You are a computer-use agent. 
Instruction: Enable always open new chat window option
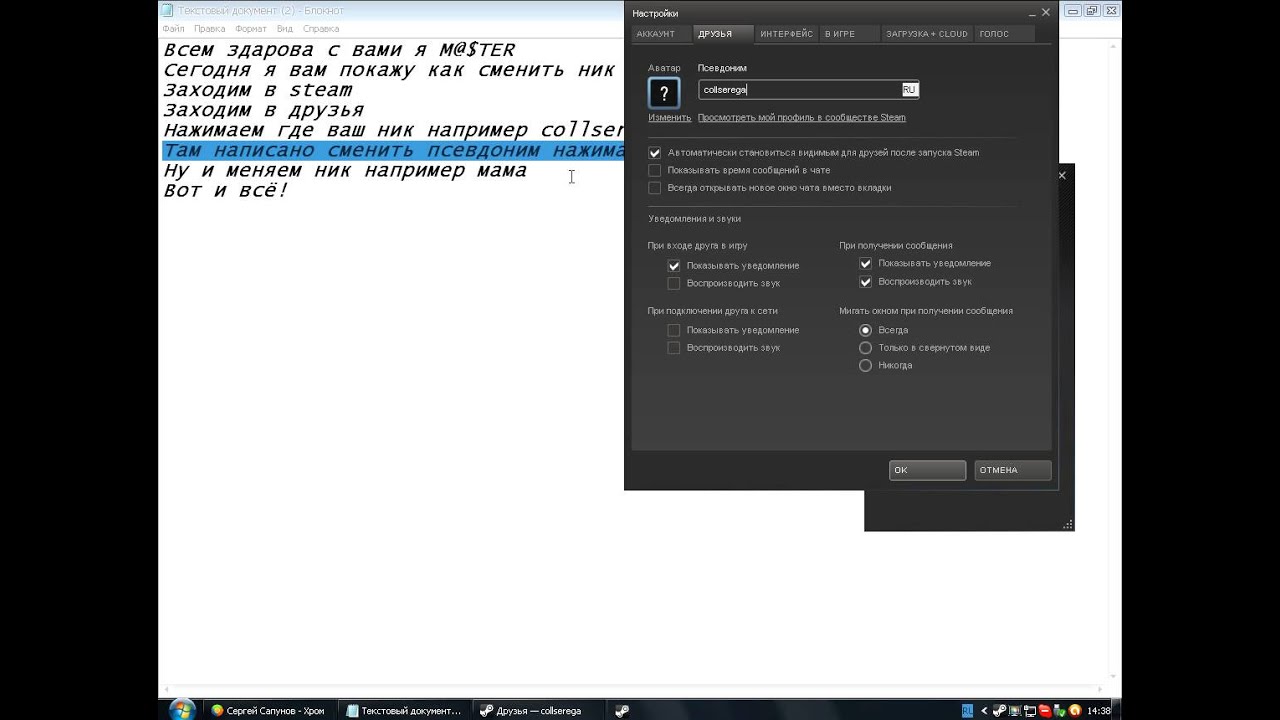(x=655, y=188)
